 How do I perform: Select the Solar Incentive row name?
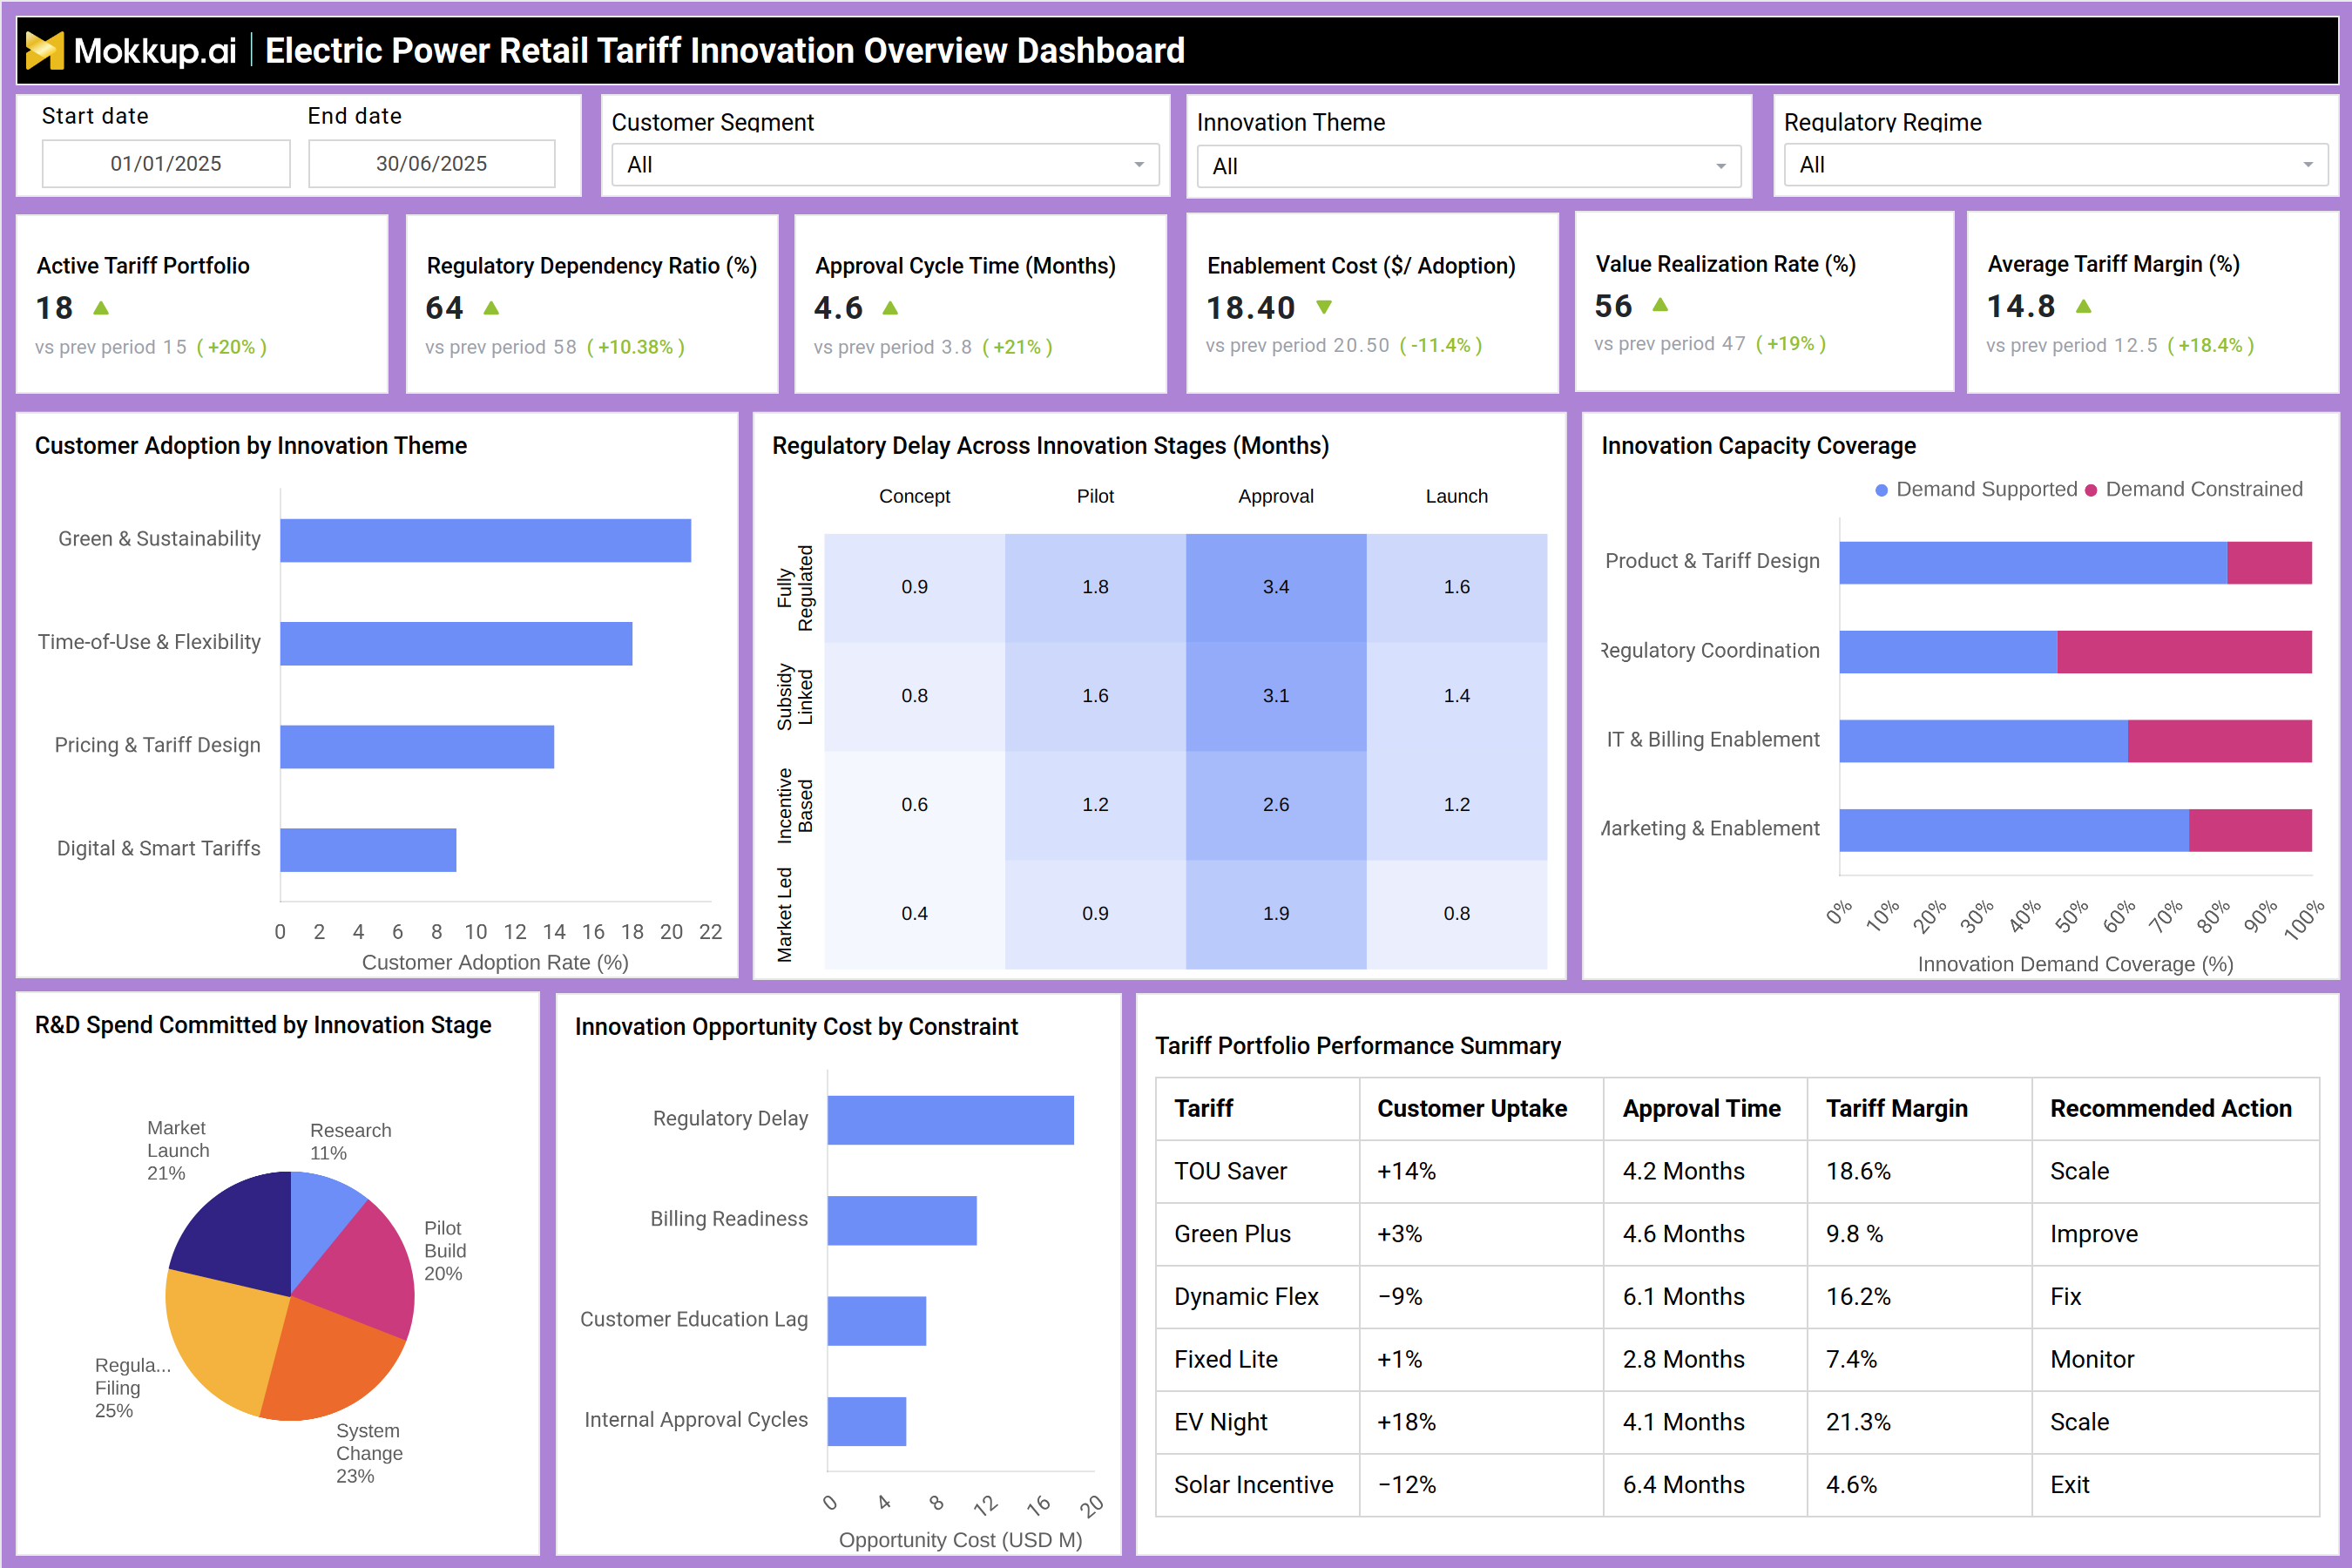(1254, 1485)
